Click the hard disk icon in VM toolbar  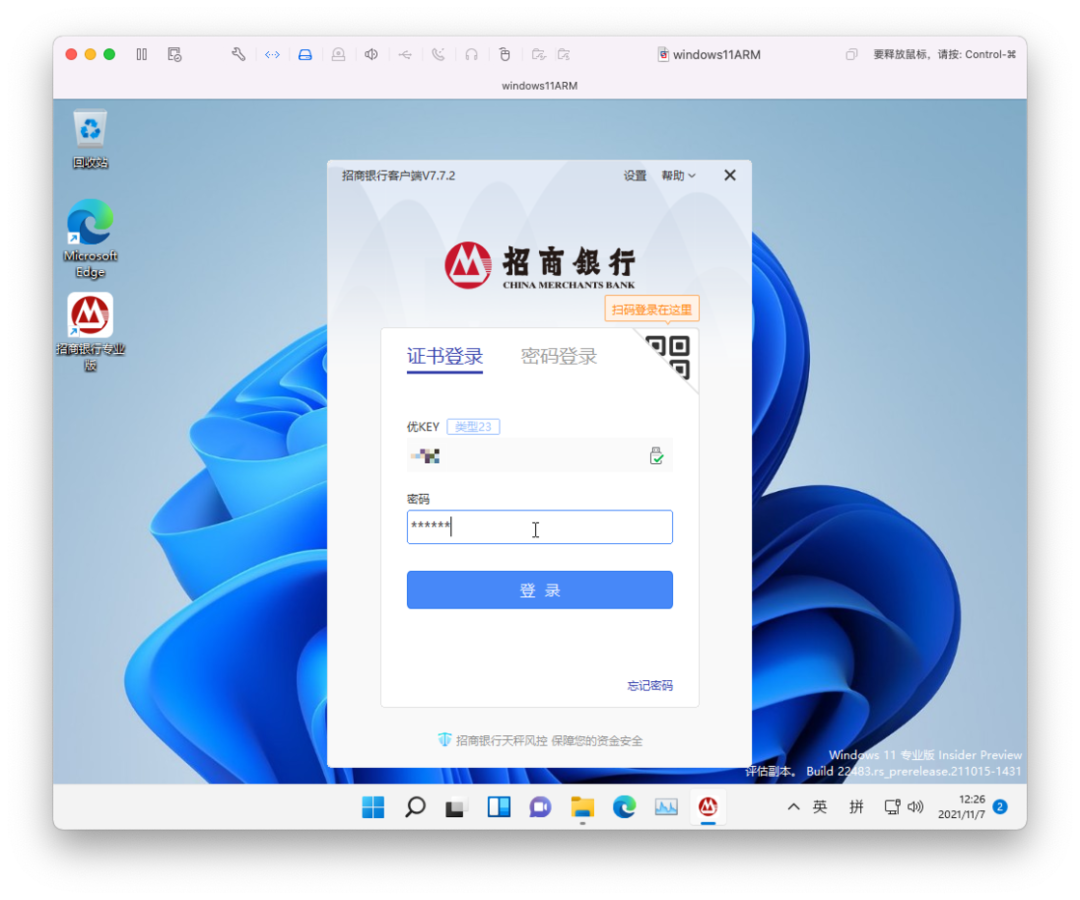305,54
